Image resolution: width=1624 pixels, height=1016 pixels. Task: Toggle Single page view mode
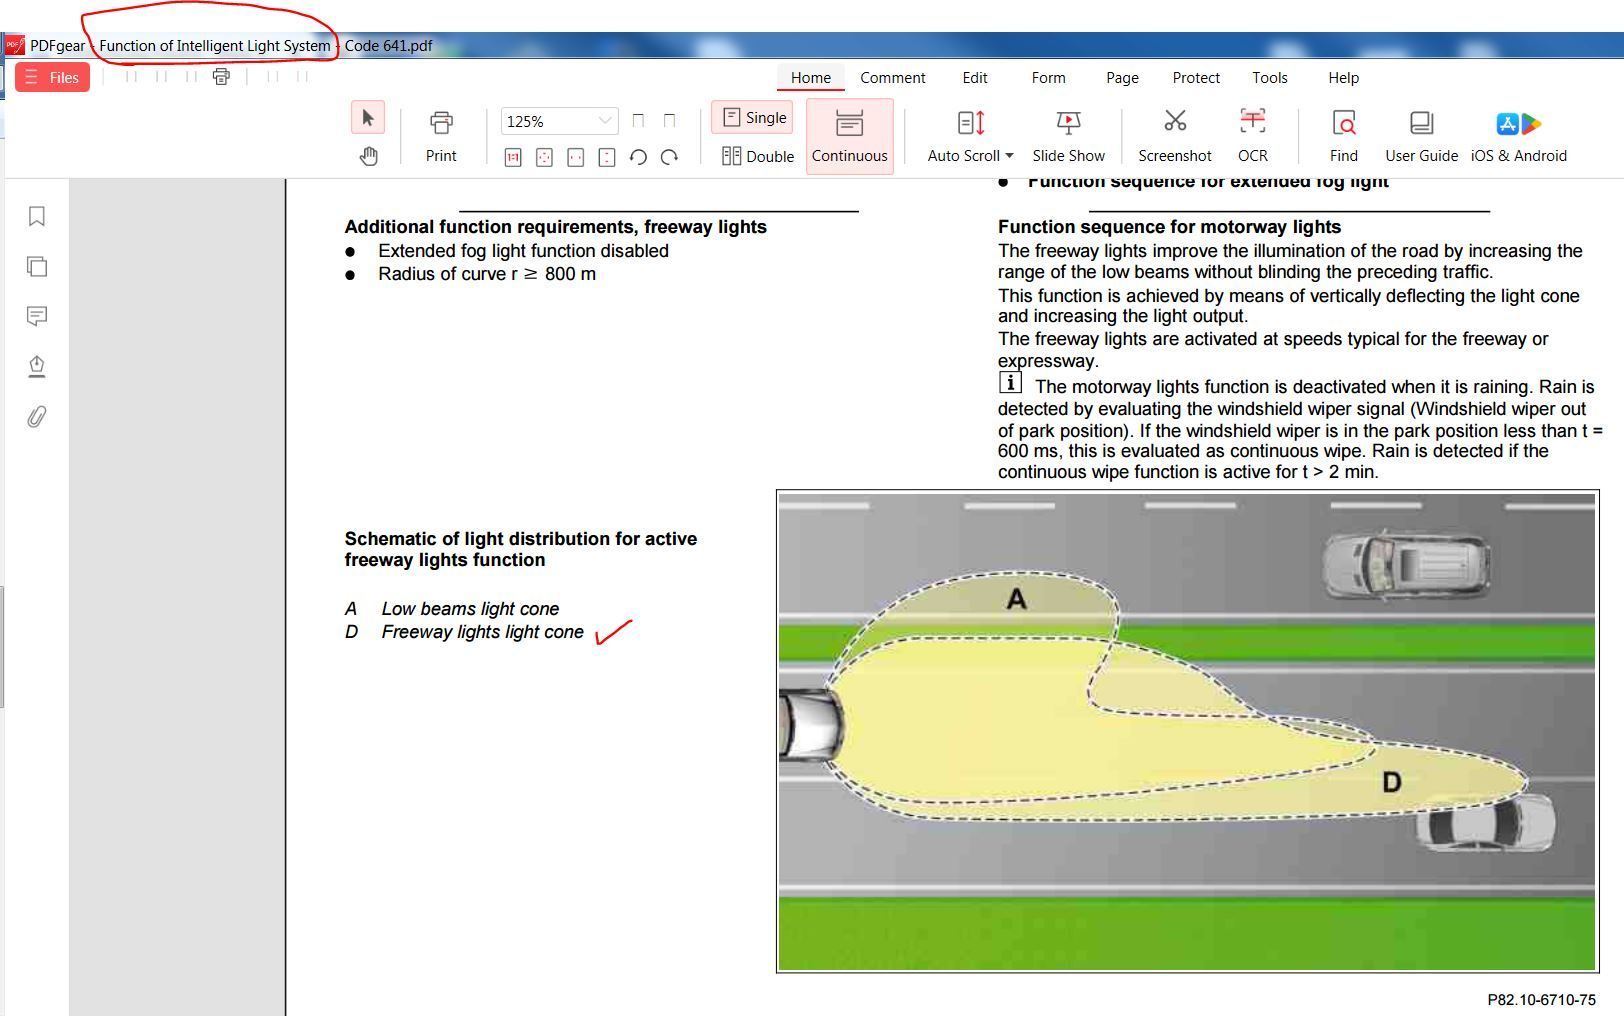(753, 118)
